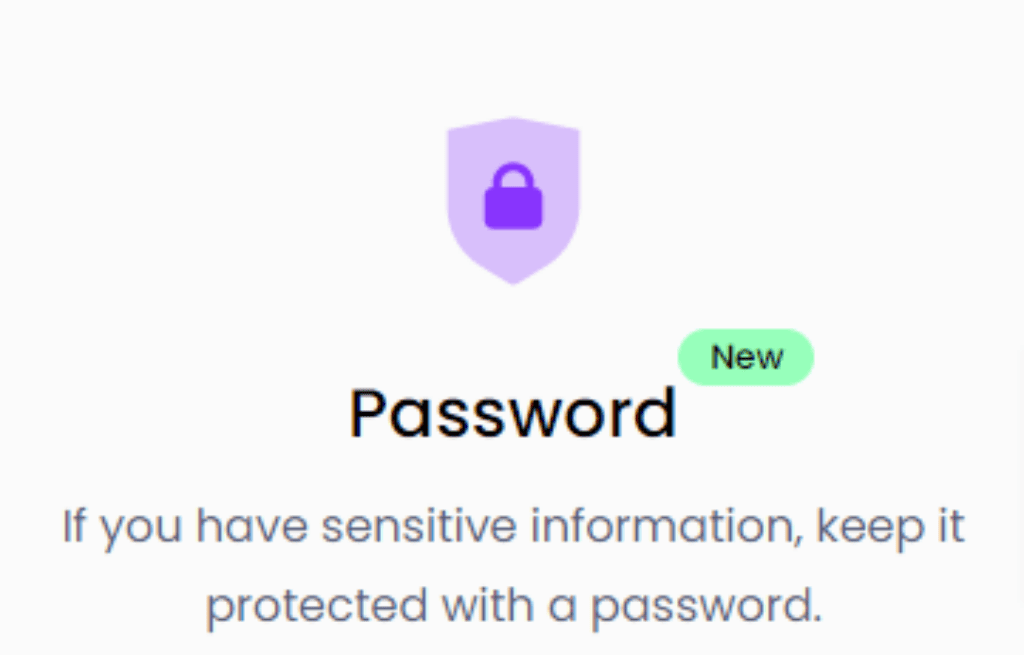Click the shield's top edge

coord(513,122)
